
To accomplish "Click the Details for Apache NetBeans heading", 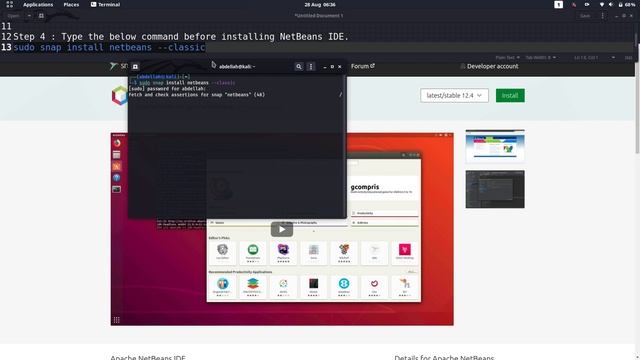I will pos(444,357).
